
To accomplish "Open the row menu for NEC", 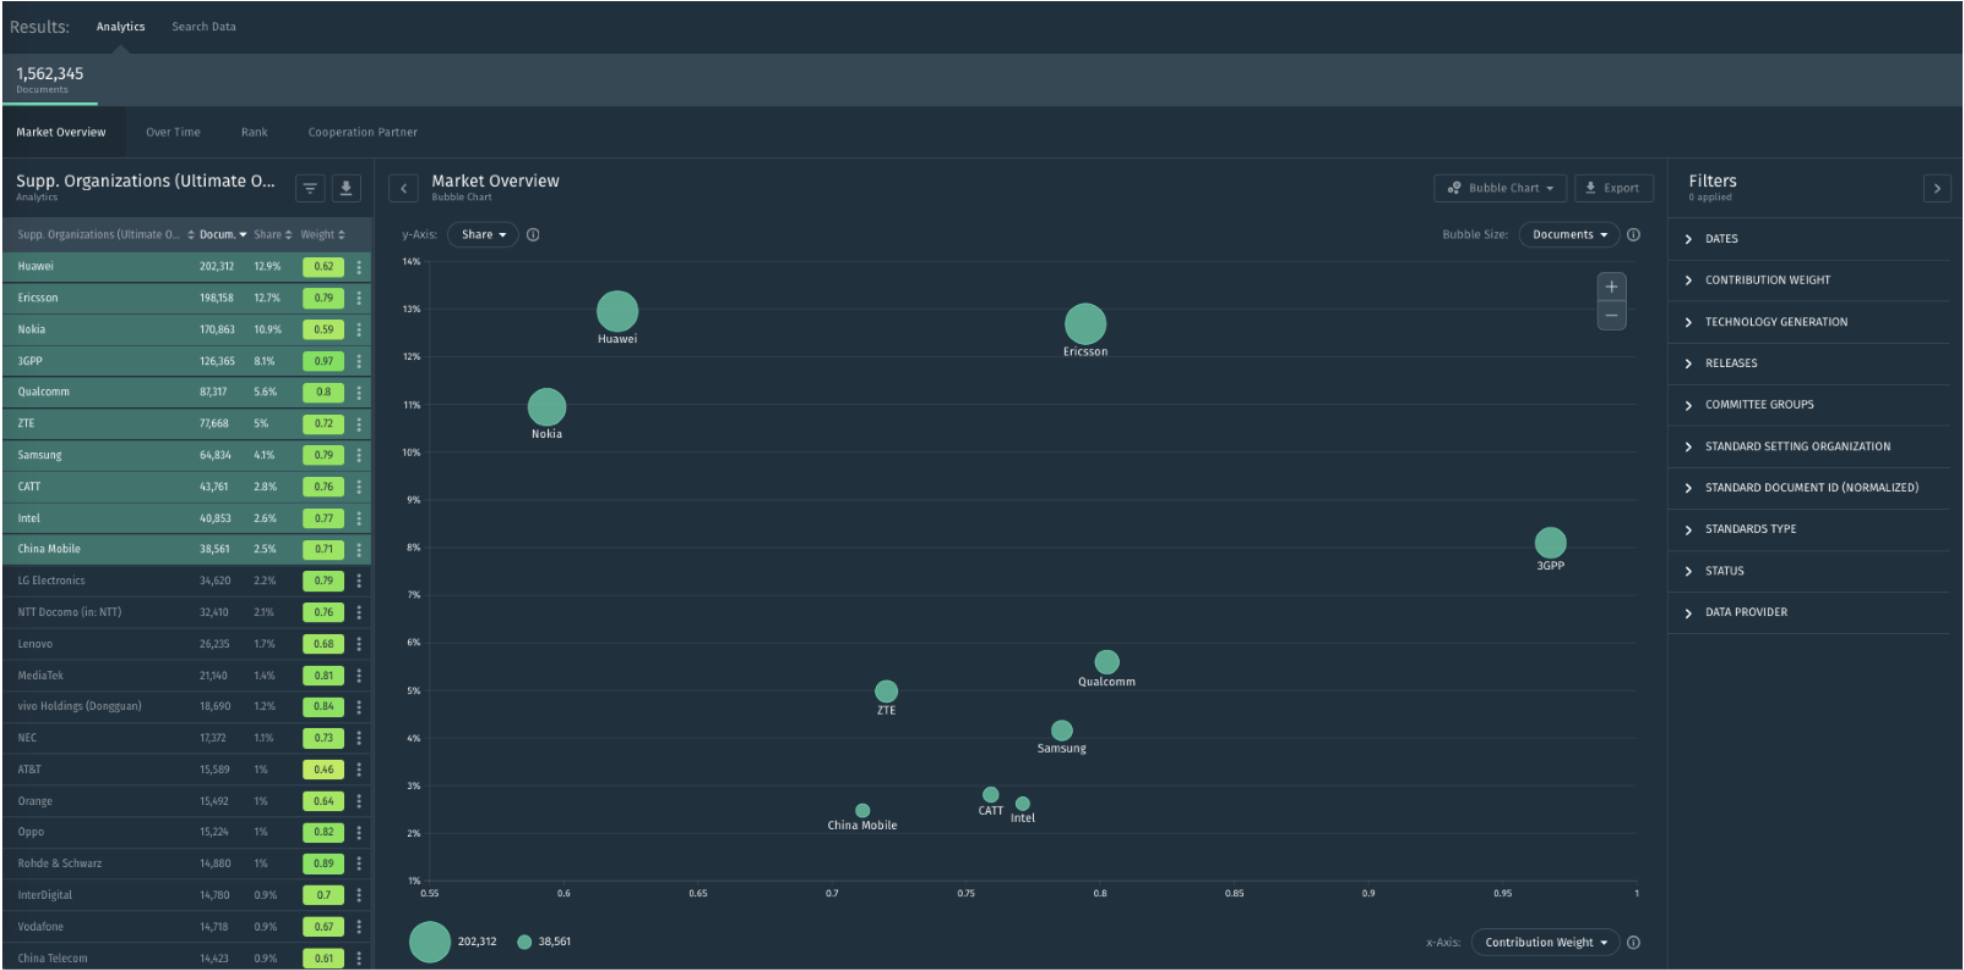I will (x=359, y=738).
